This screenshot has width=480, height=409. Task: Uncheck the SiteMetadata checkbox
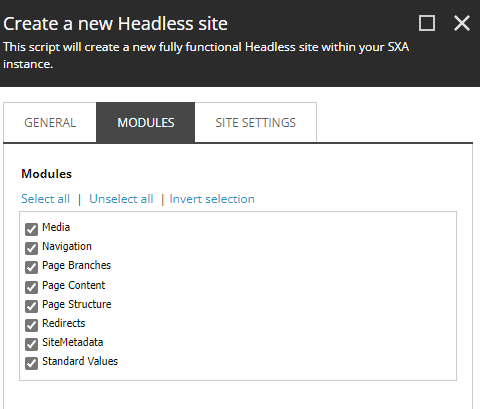coord(31,344)
